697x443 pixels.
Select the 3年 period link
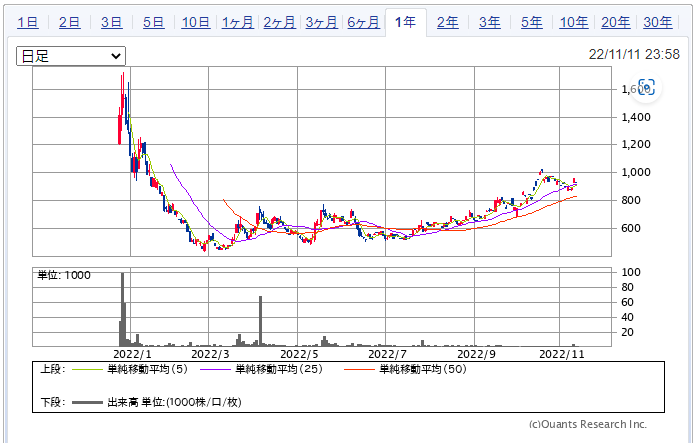pyautogui.click(x=489, y=22)
